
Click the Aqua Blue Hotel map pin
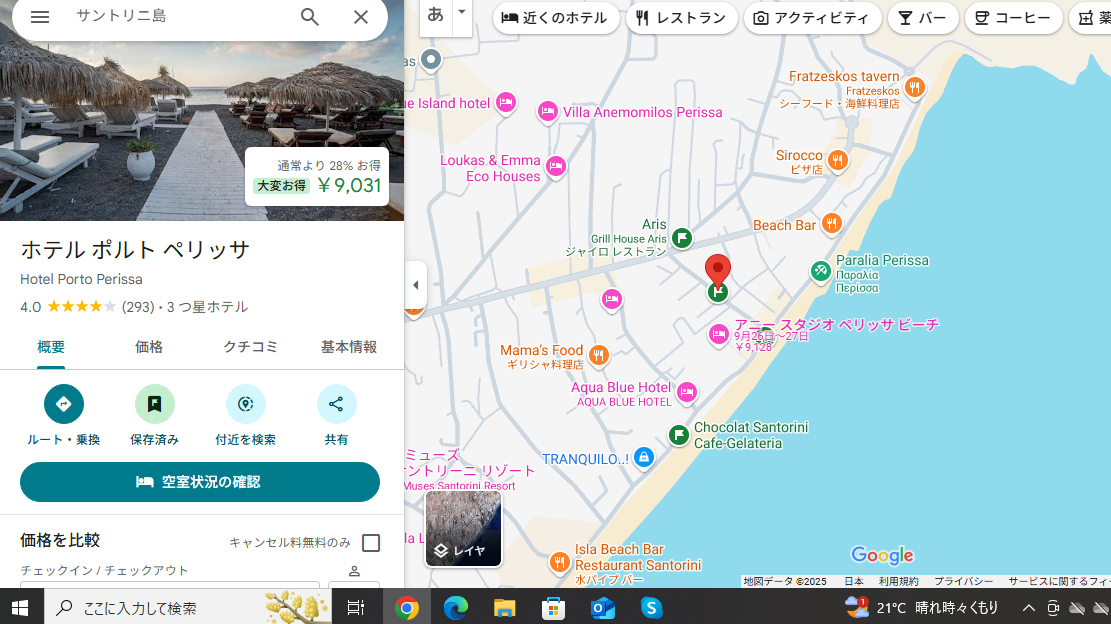click(687, 393)
